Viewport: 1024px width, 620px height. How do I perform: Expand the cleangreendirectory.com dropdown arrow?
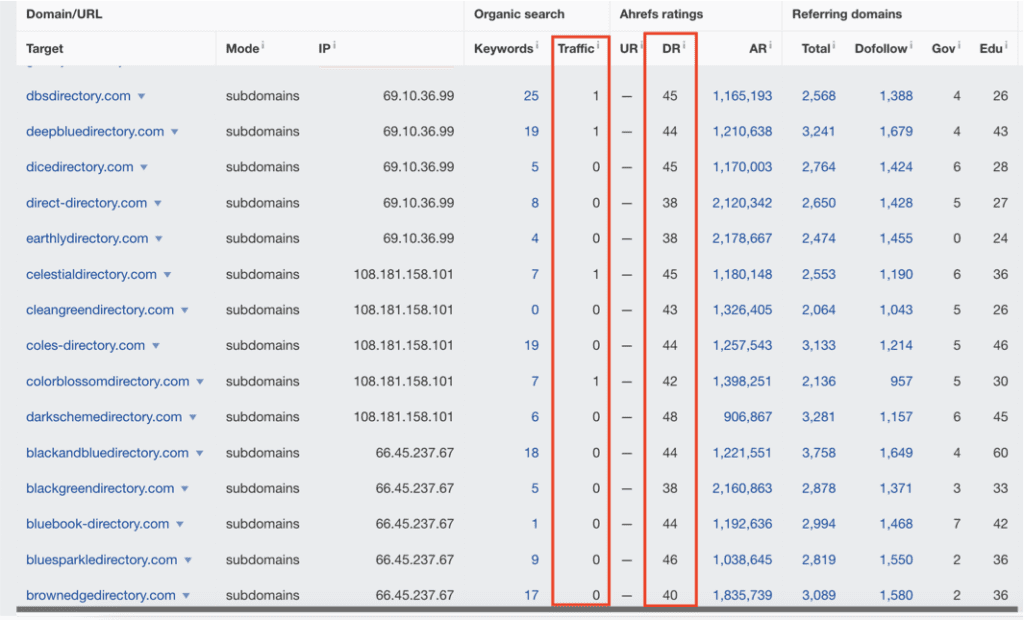pos(185,310)
